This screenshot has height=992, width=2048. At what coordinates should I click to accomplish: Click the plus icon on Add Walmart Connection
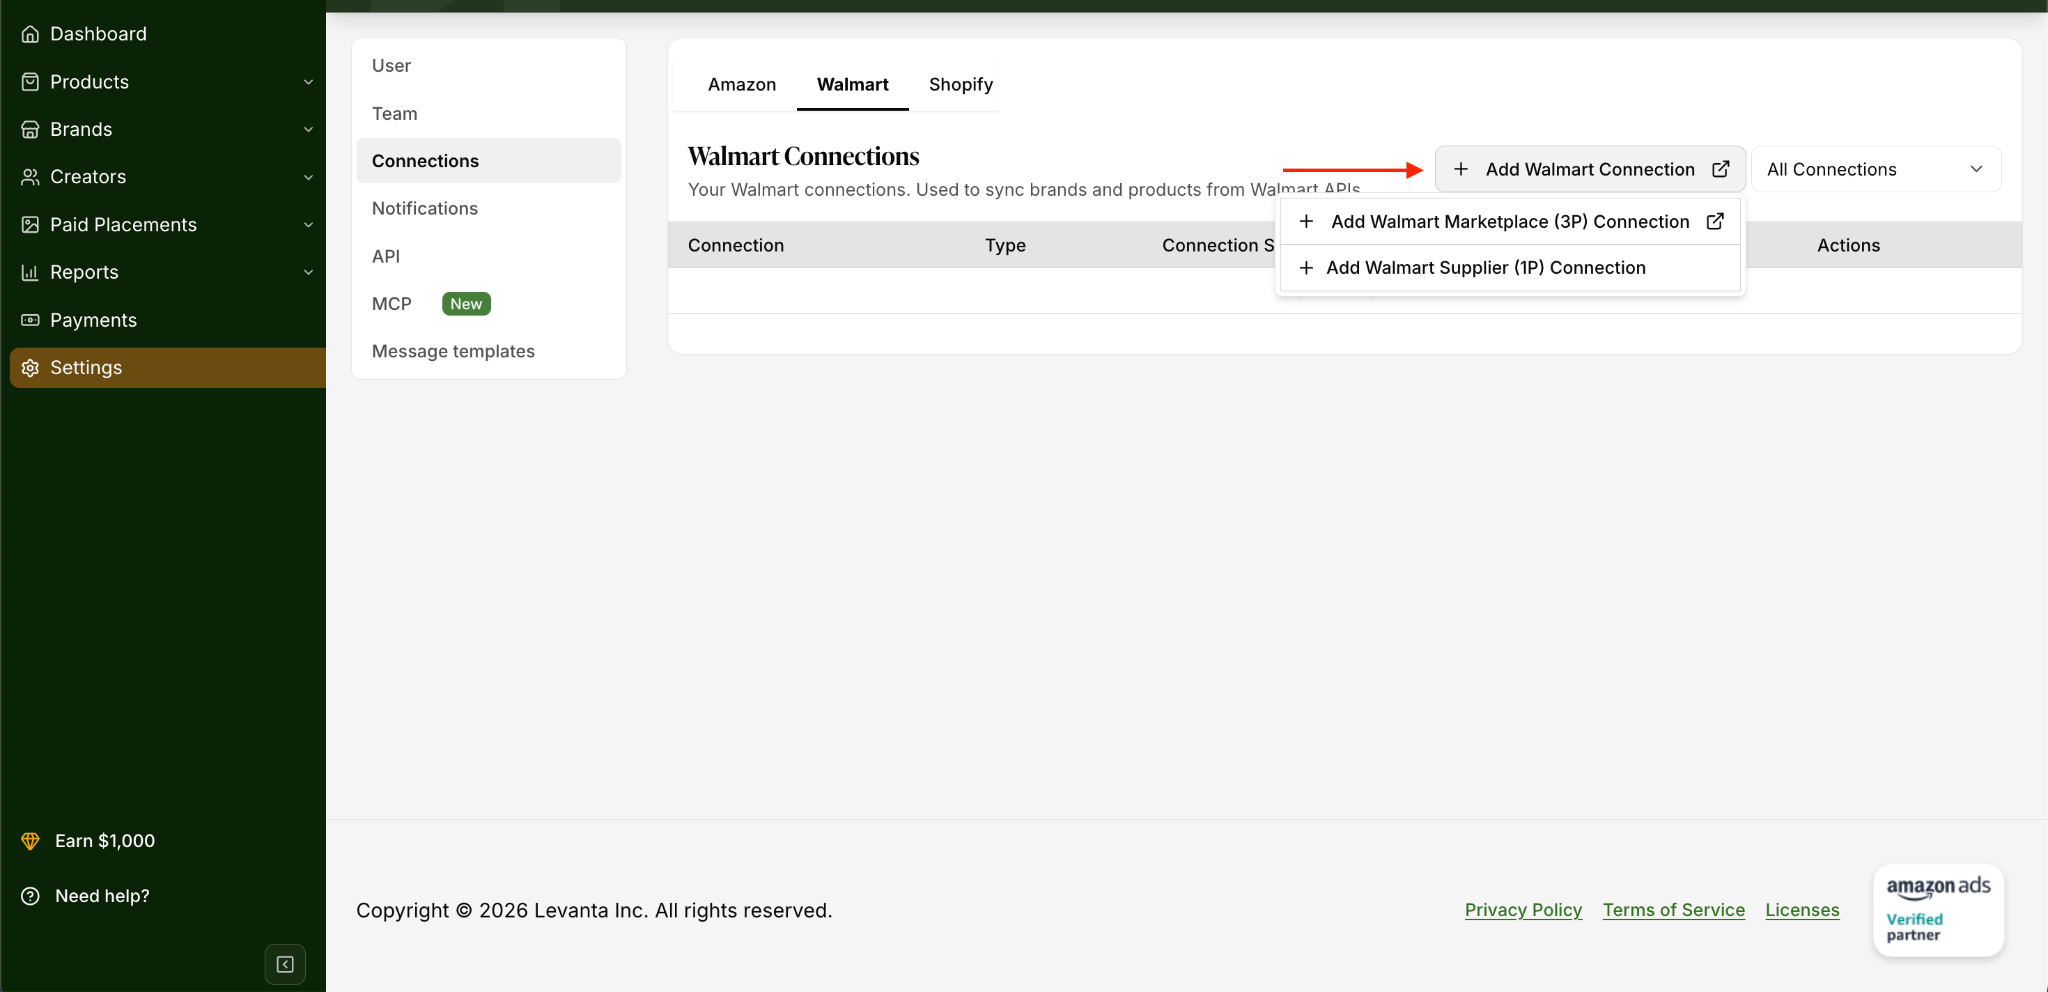point(1461,169)
